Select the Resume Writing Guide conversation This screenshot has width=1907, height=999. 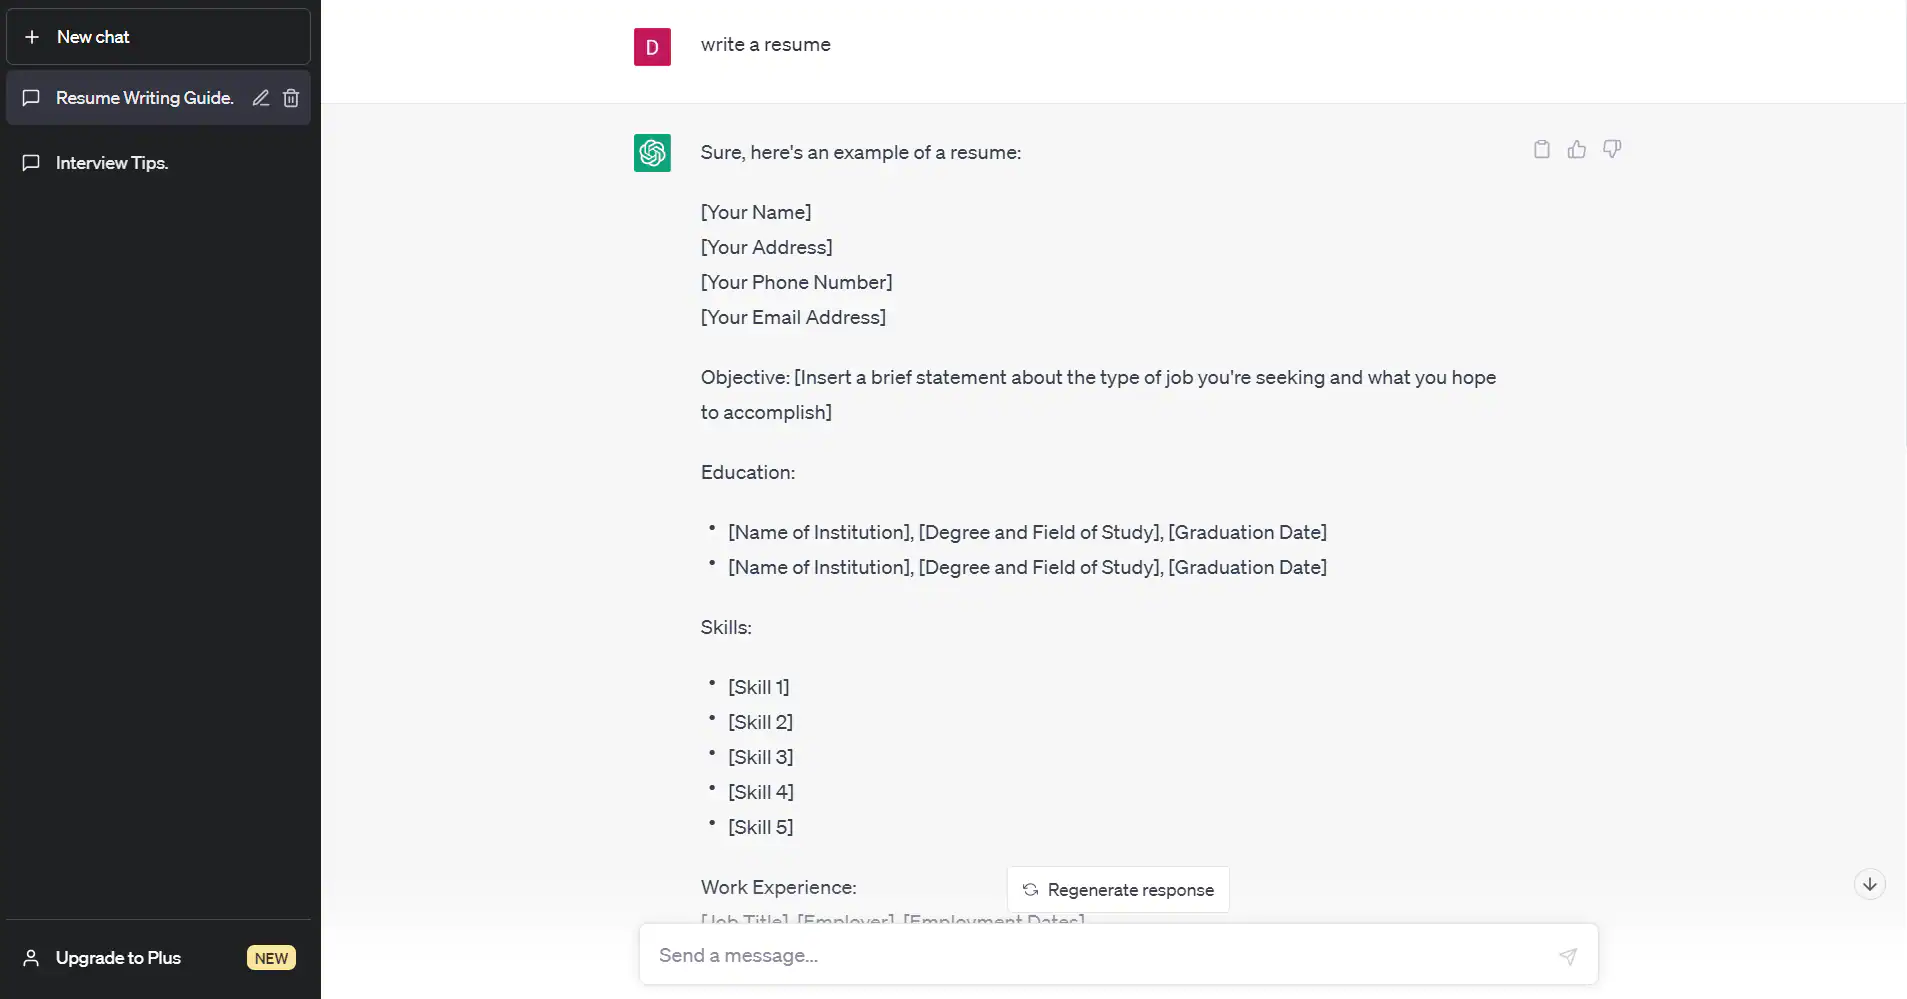pos(144,98)
